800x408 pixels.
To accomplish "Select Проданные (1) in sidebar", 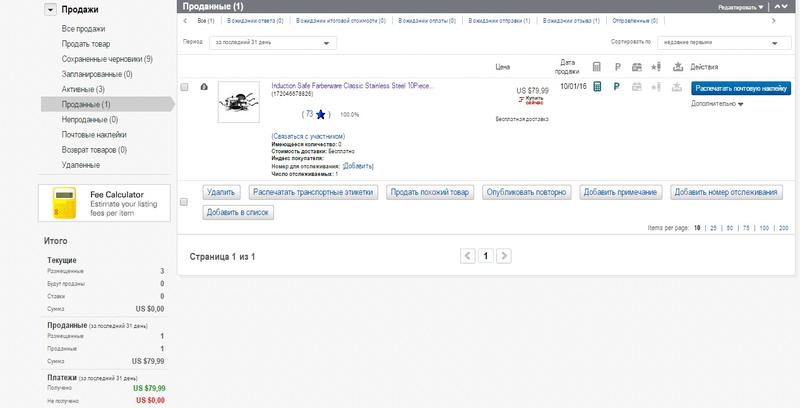I will (x=86, y=105).
